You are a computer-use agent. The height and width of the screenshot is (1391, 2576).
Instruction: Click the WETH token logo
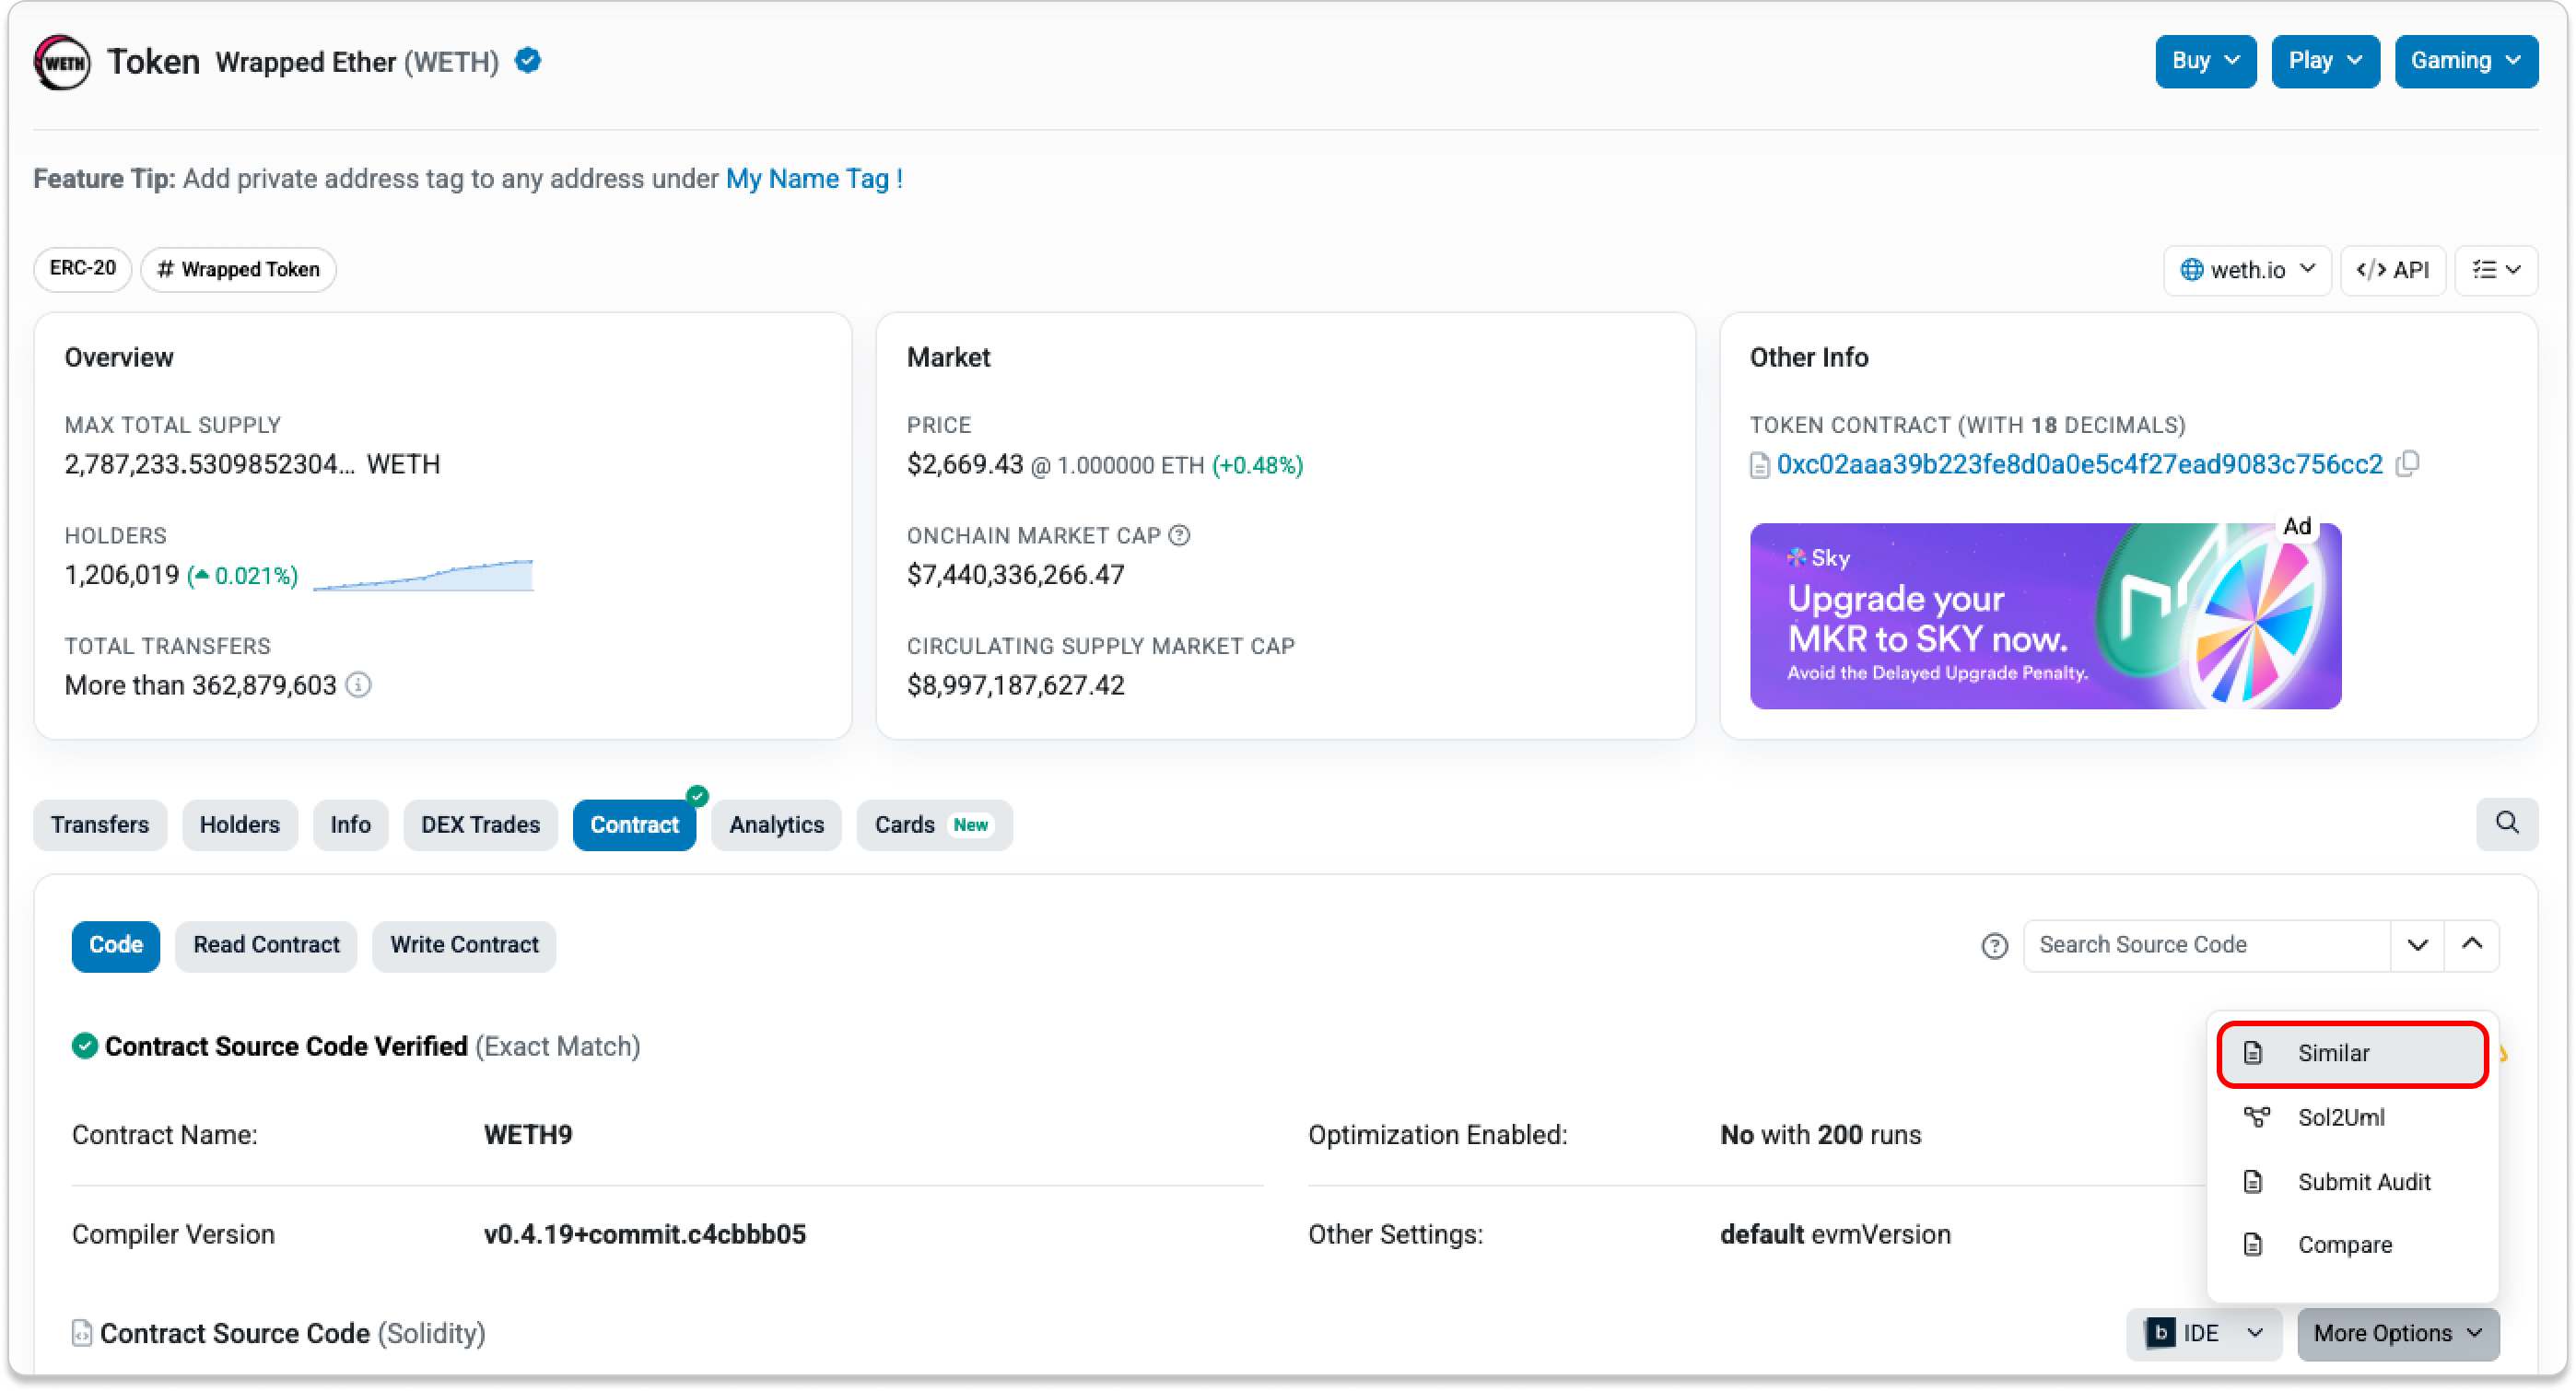(x=62, y=62)
